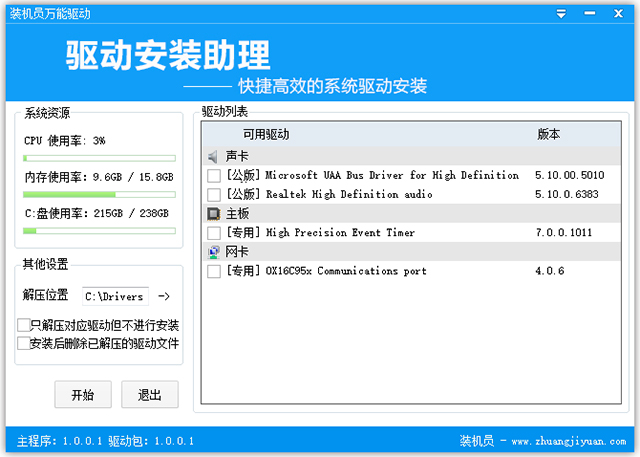This screenshot has width=640, height=457.
Task: Click the CPU 使用率 progress bar
Action: pyautogui.click(x=99, y=158)
